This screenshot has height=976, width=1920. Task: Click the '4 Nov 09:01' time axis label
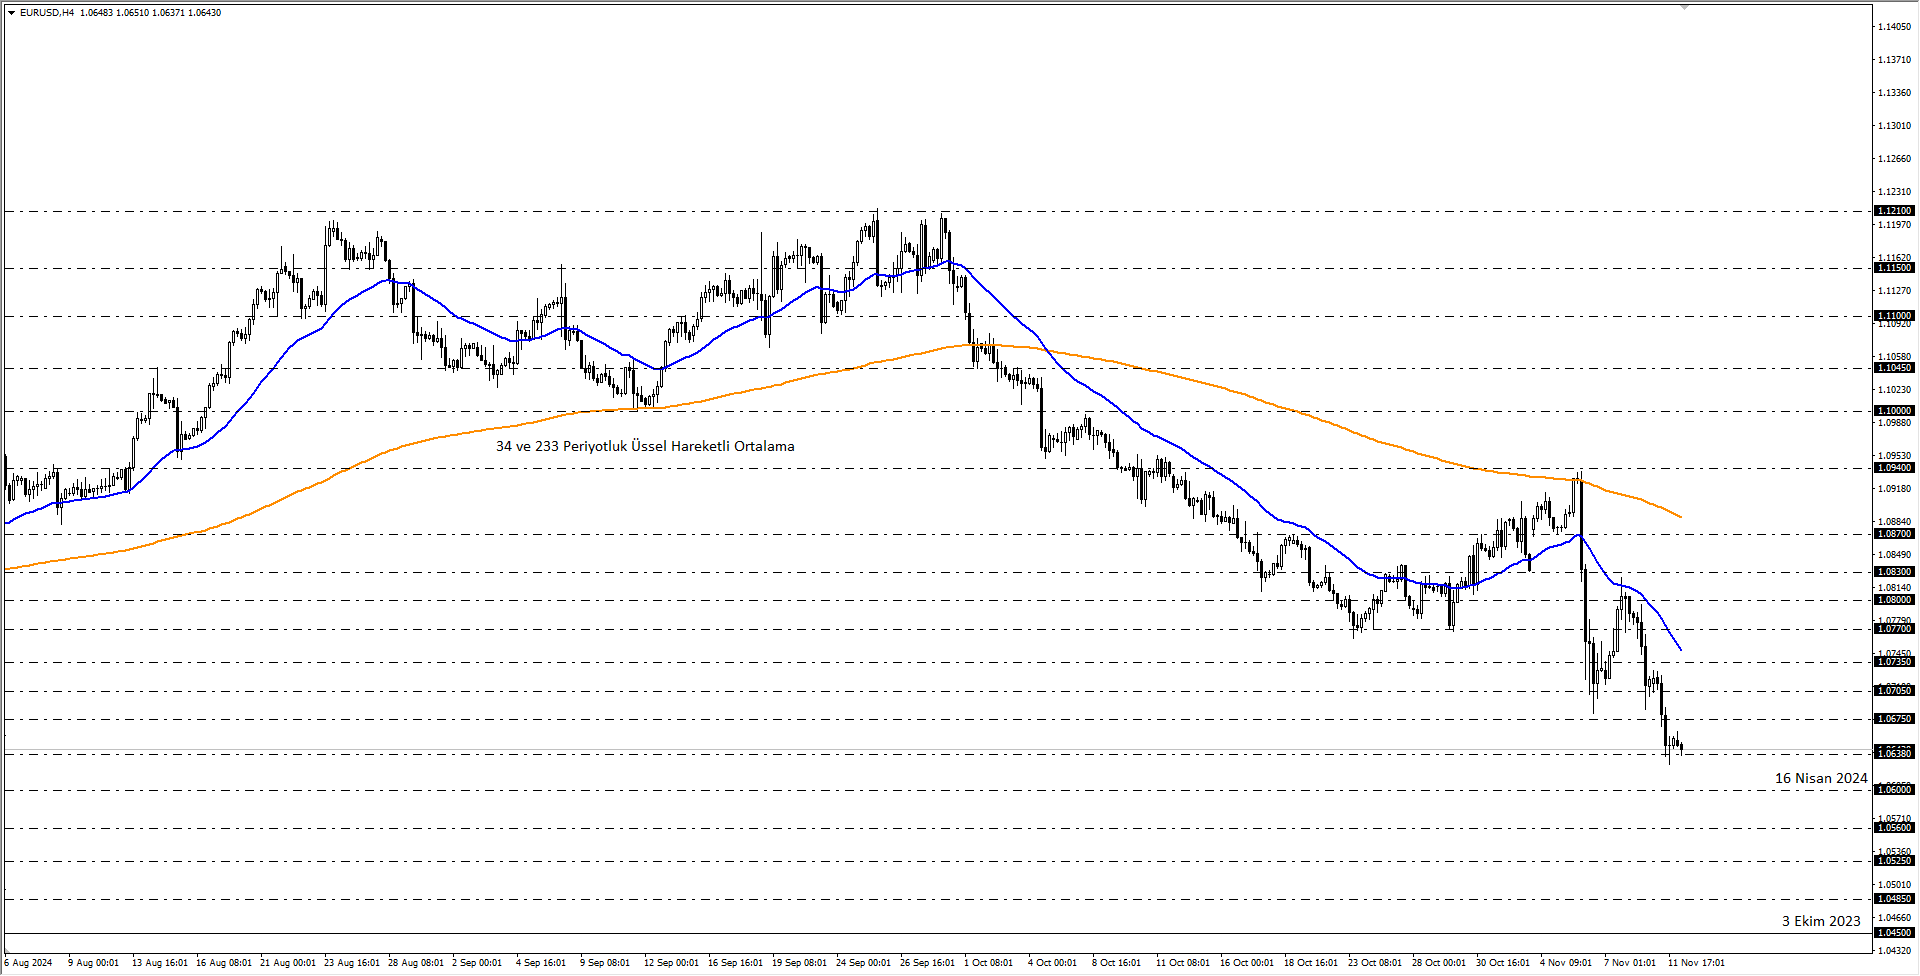pyautogui.click(x=1566, y=963)
